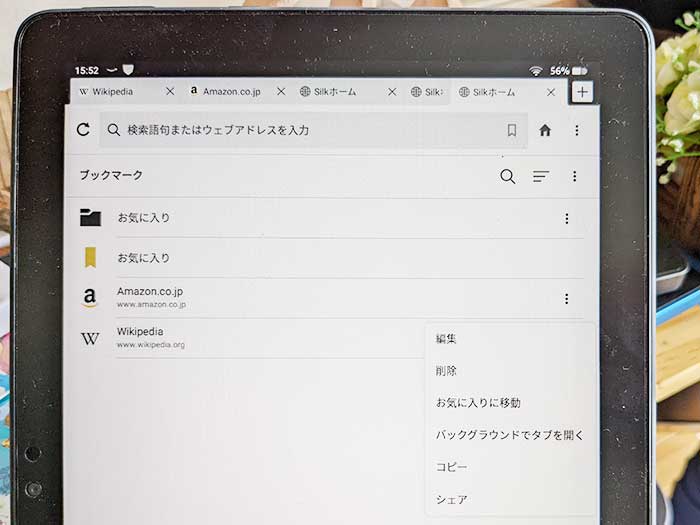The image size is (700, 525).
Task: Go to home with the house icon
Action: (x=545, y=130)
